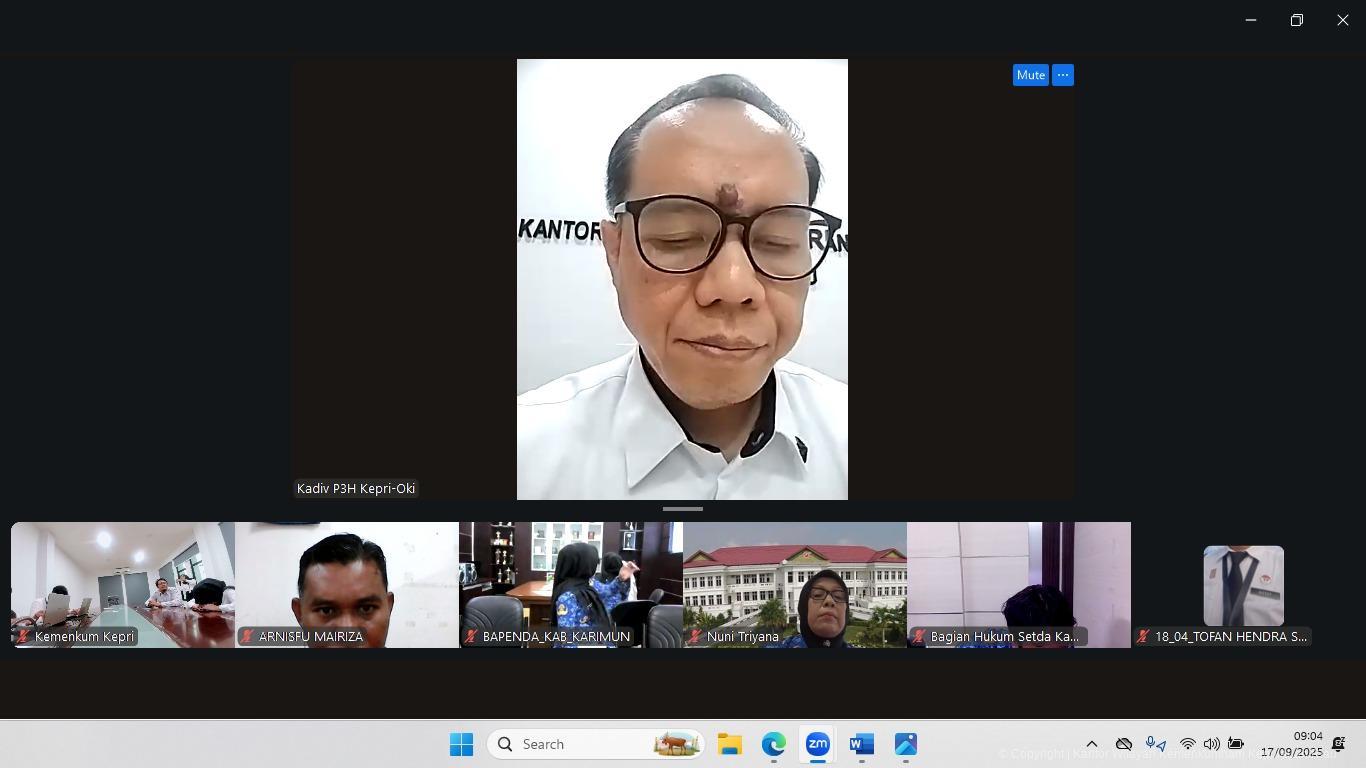Screen dimensions: 1366x768
Task: Open the Windows Start menu
Action: point(461,744)
